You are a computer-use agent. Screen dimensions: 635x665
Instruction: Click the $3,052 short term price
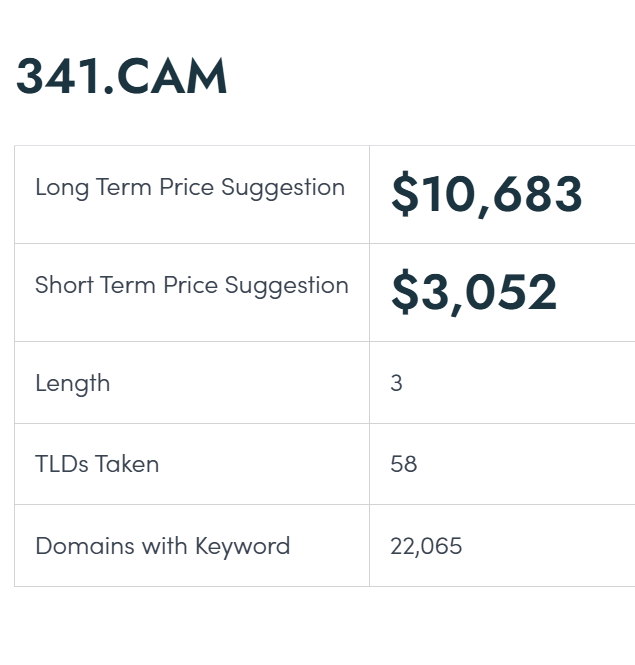(474, 292)
